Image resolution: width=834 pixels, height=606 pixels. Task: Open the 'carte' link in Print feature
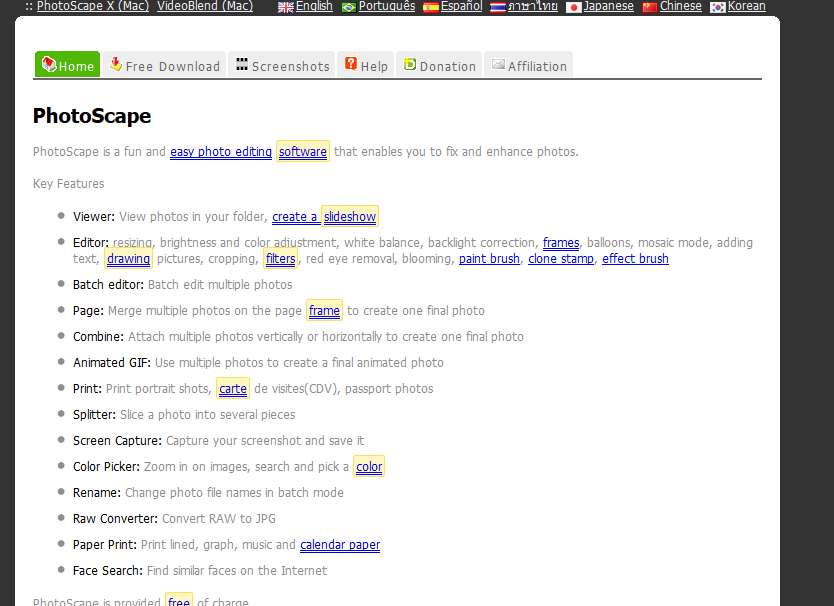(x=232, y=389)
